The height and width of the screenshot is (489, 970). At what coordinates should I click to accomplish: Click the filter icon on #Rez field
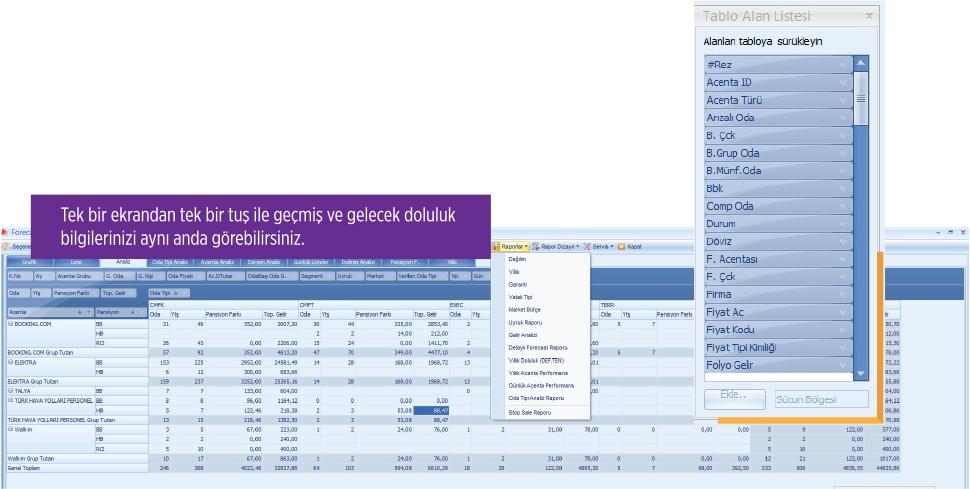pos(844,64)
